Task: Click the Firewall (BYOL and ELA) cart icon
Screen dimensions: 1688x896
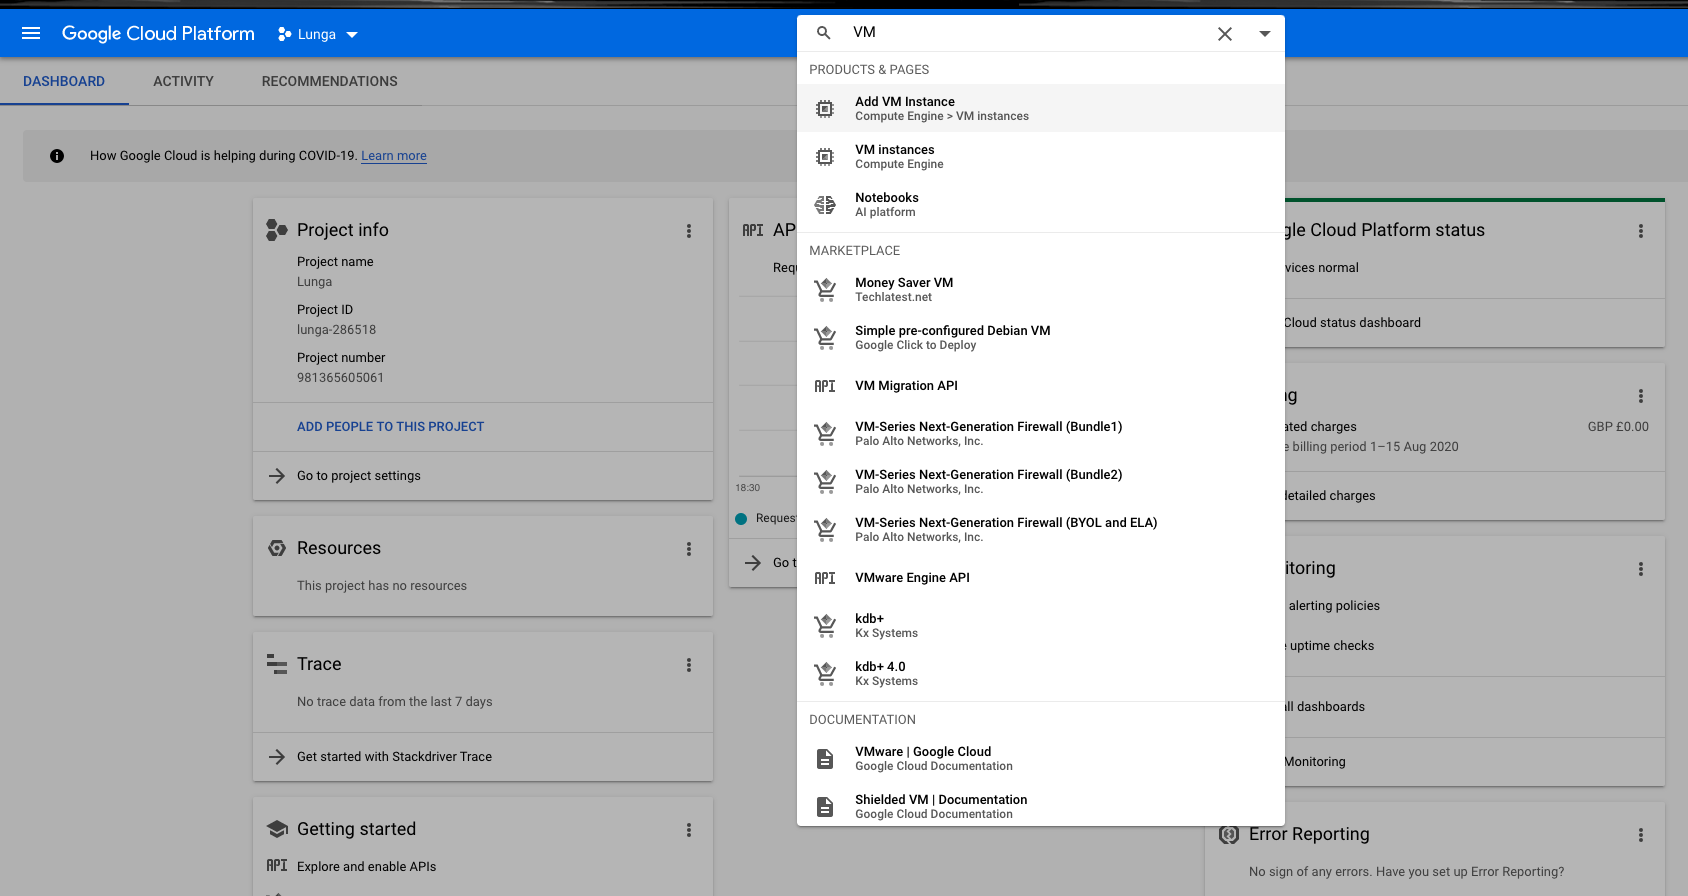Action: (825, 530)
